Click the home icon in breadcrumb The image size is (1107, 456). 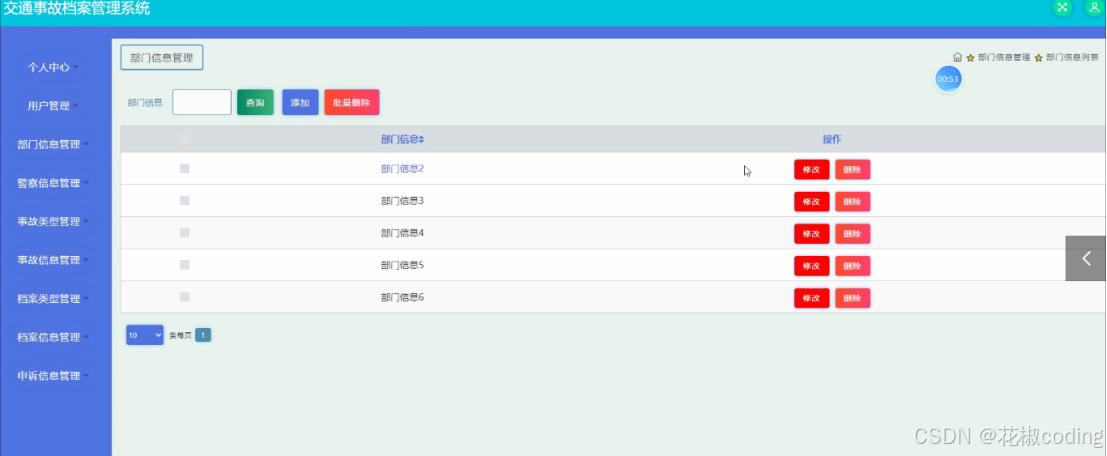957,57
